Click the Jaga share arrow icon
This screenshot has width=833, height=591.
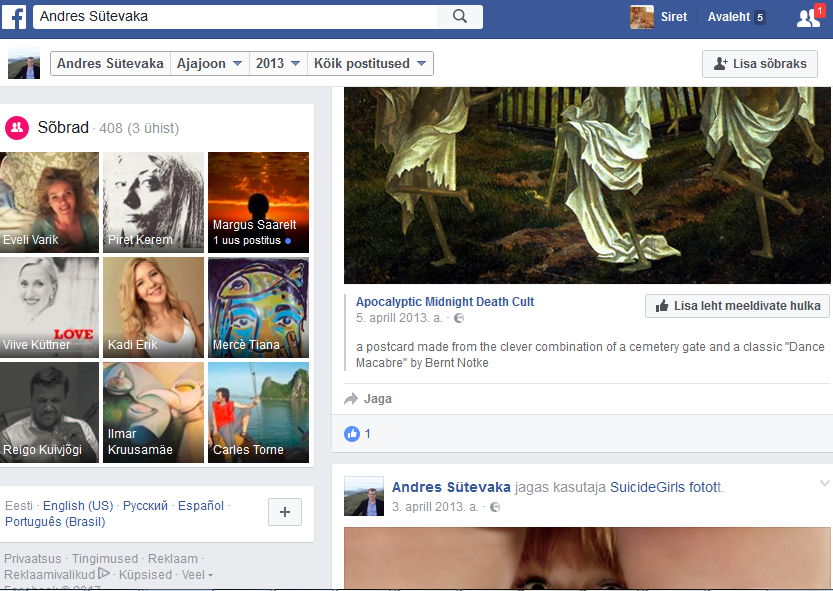(x=351, y=399)
